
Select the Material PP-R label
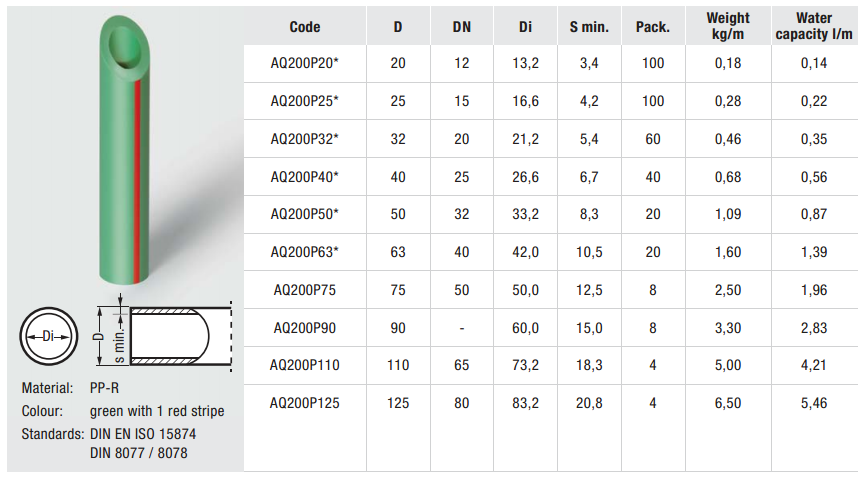(x=70, y=388)
